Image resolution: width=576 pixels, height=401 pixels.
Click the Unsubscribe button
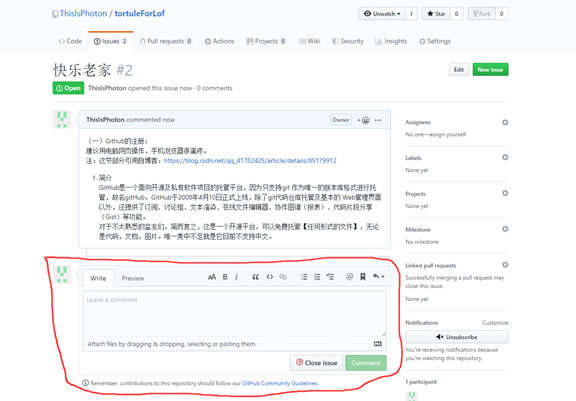click(x=457, y=337)
